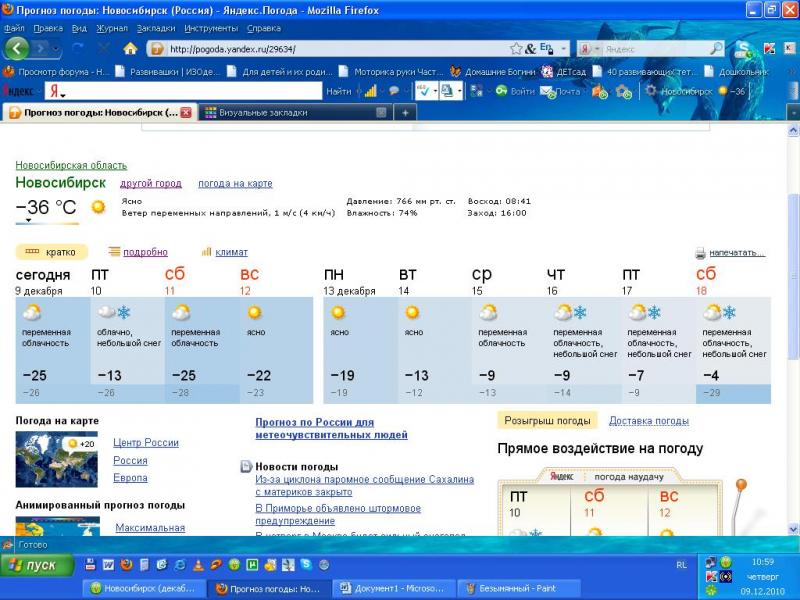Screen dimensions: 800x600
Task: Launch Internet Explorer from Quick Launch
Action: (x=180, y=565)
